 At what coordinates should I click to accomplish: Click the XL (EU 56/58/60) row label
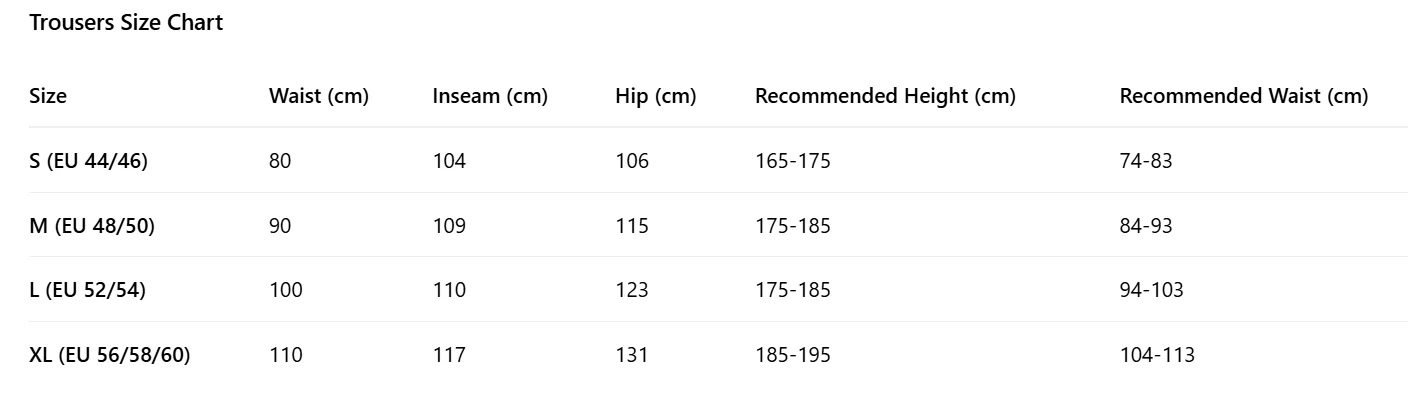click(110, 355)
